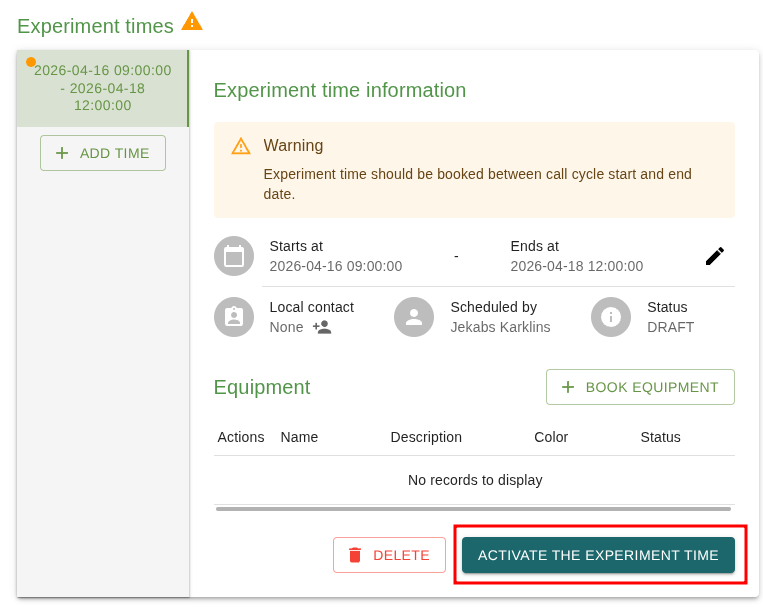Click the warning triangle next to Experiment times
Image resolution: width=763 pixels, height=607 pixels.
click(x=192, y=22)
